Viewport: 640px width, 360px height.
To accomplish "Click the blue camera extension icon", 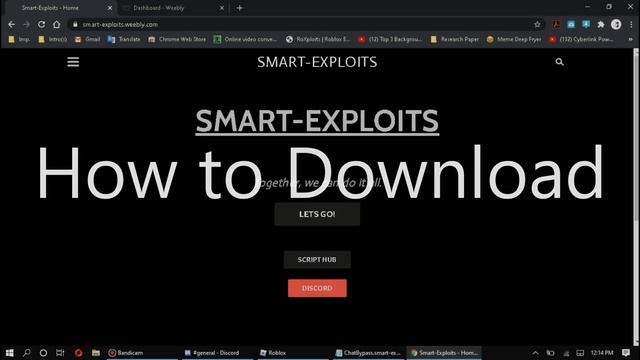I will [571, 24].
